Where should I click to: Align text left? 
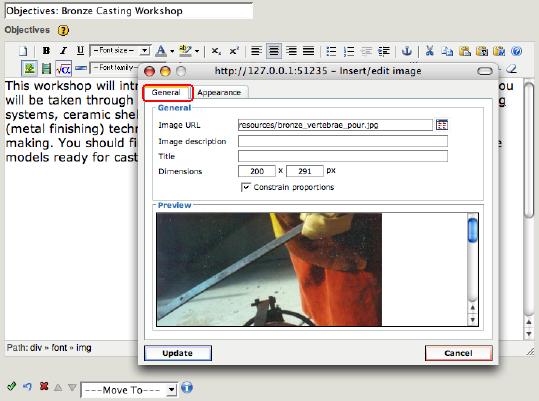coord(256,51)
